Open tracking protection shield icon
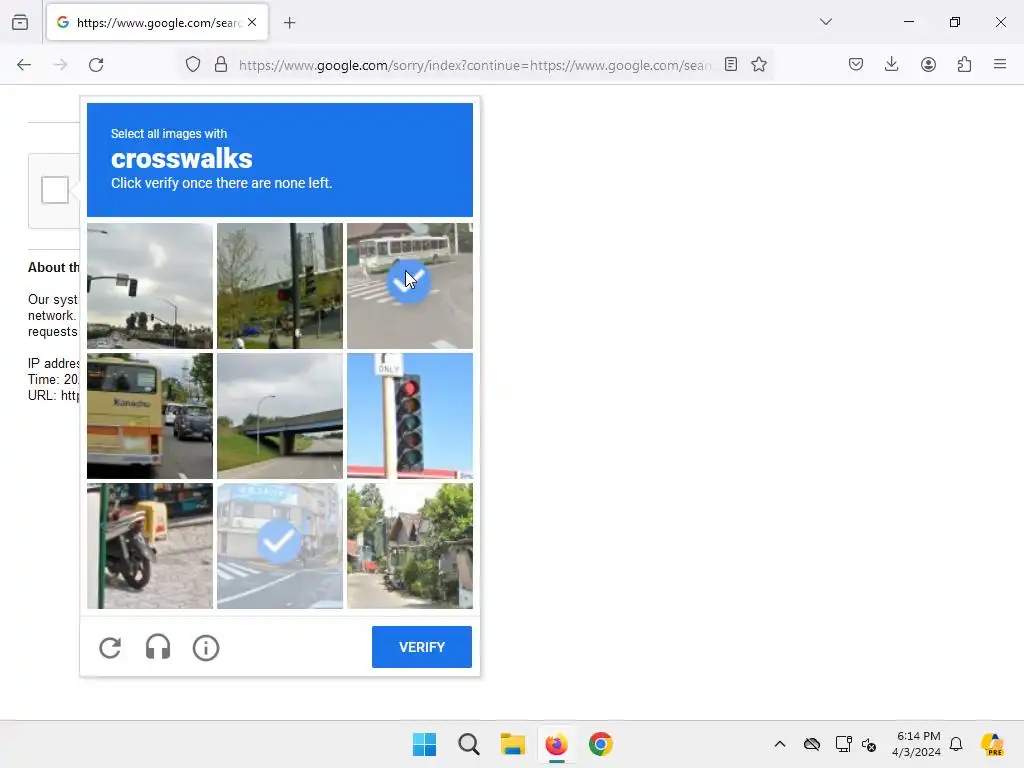Image resolution: width=1024 pixels, height=768 pixels. [x=193, y=65]
